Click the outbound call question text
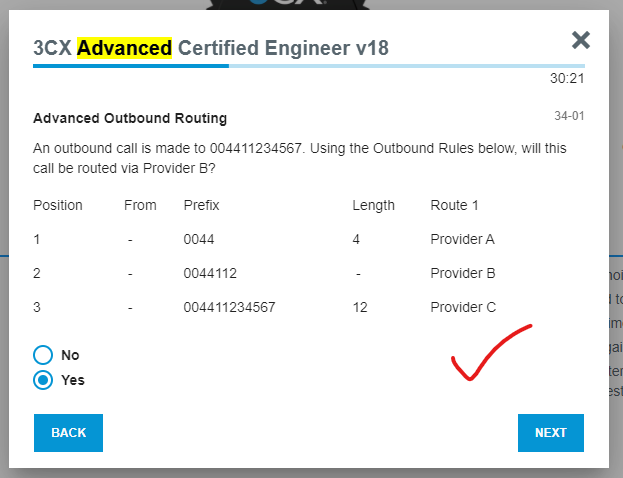The image size is (623, 478). coord(300,158)
